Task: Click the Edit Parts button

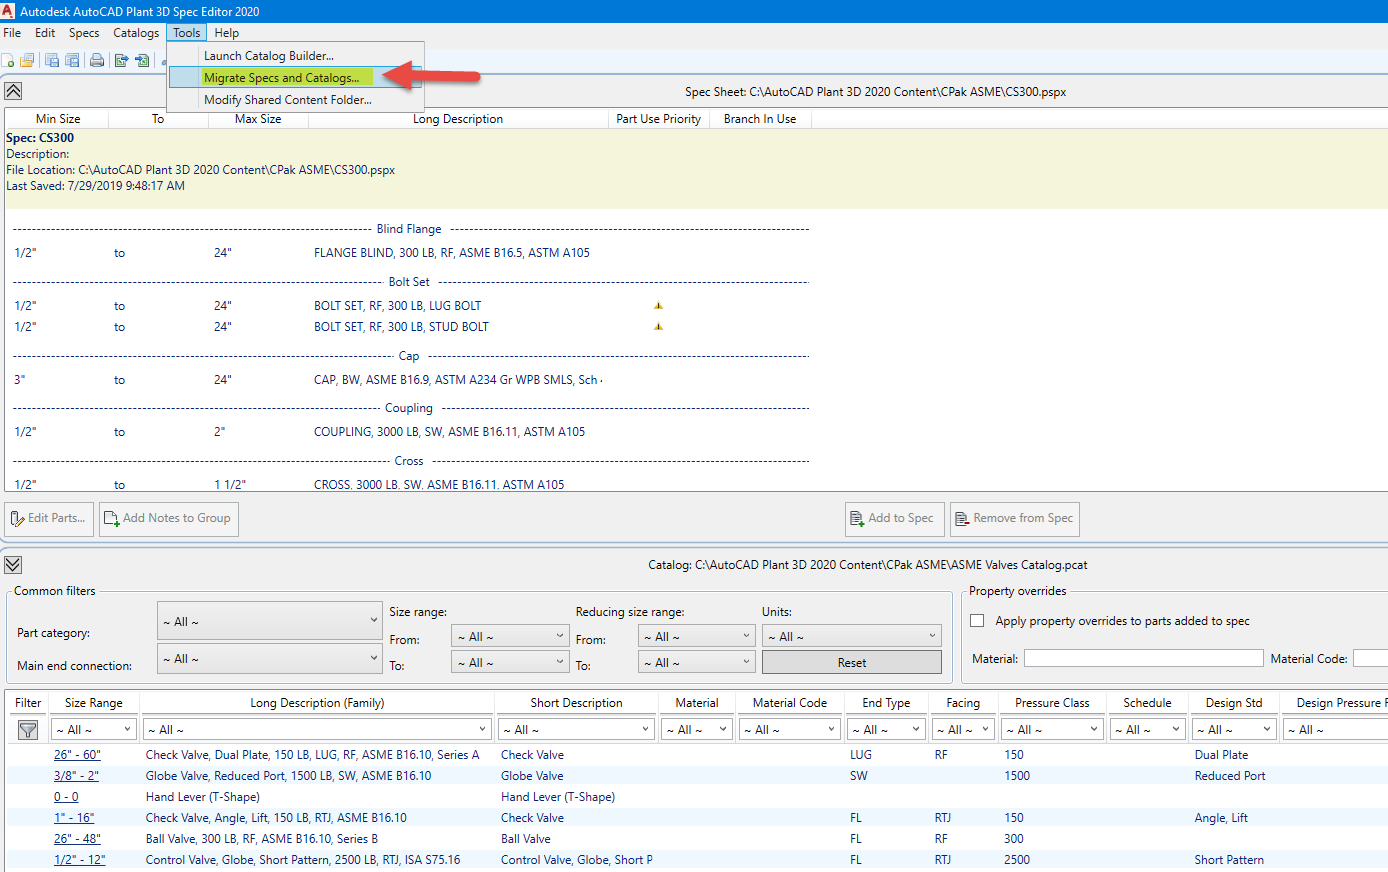Action: pyautogui.click(x=49, y=518)
